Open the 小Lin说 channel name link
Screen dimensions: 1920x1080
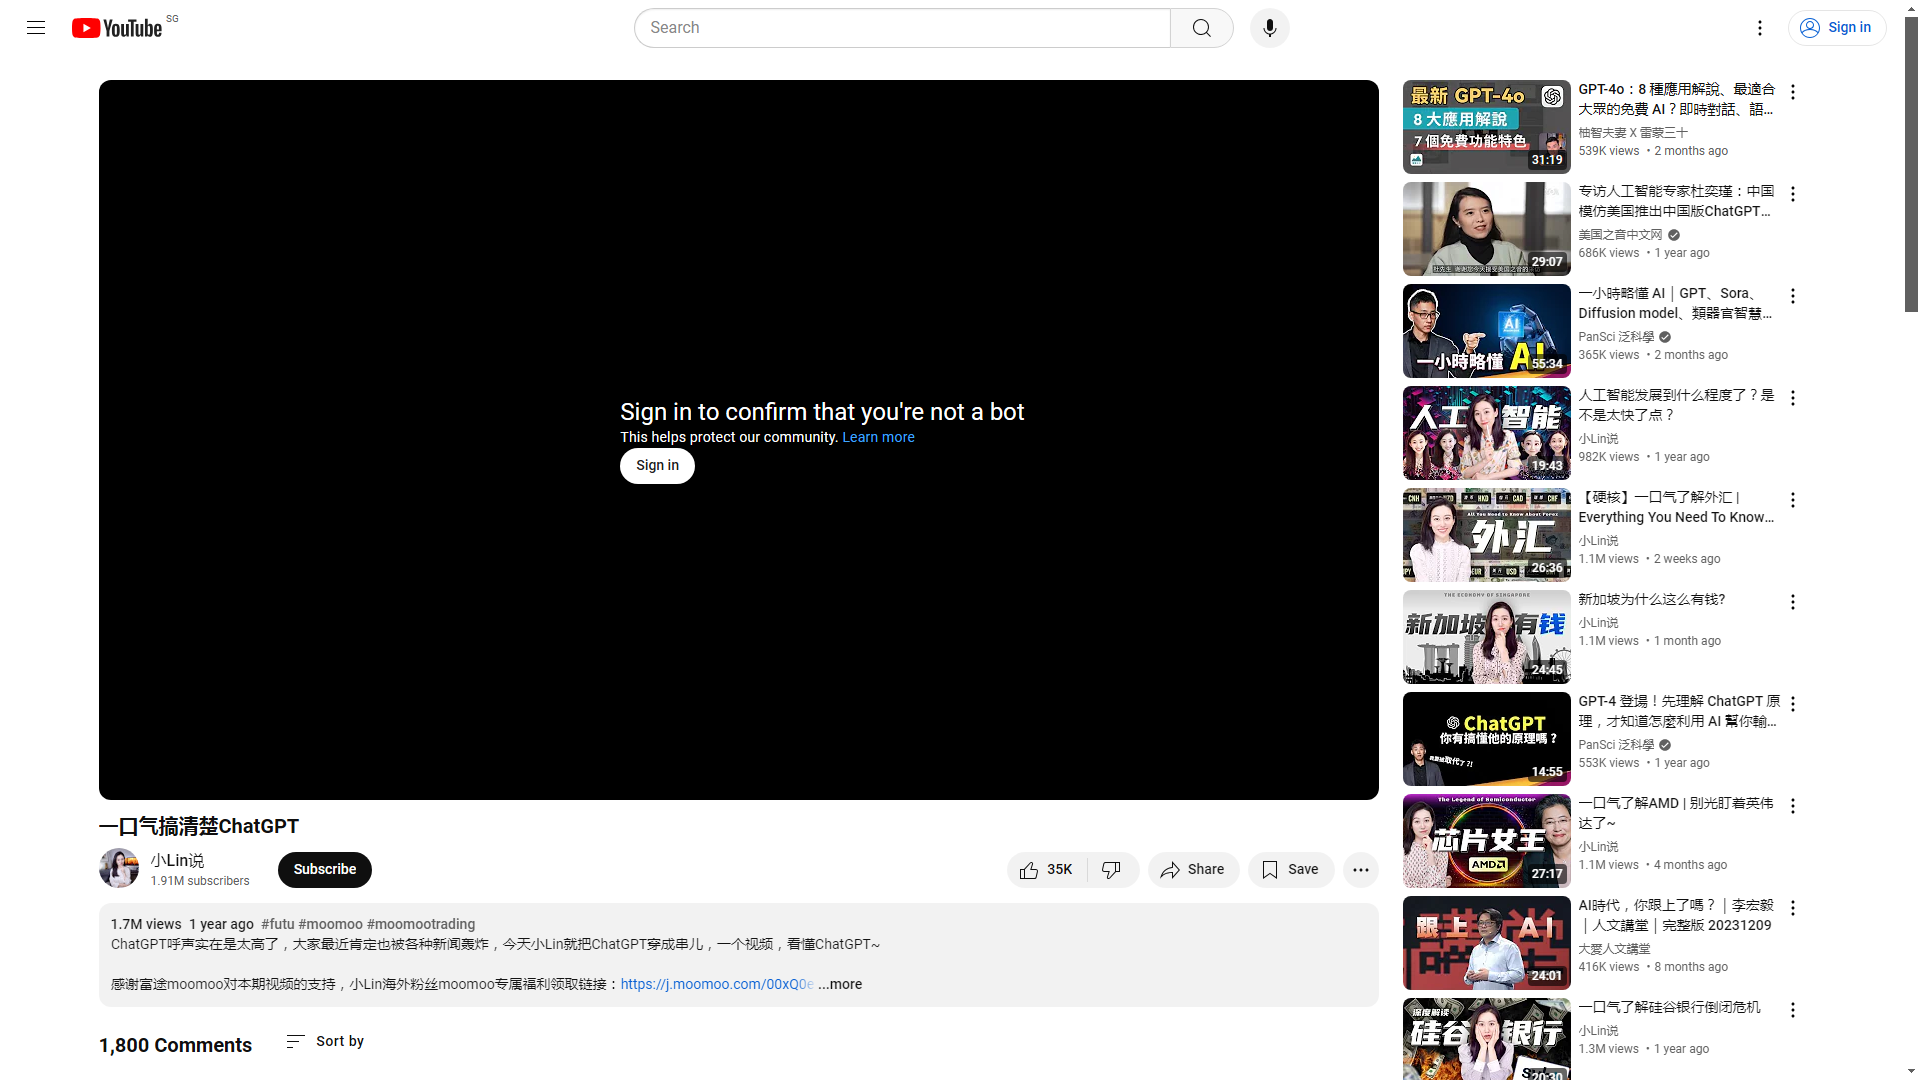coord(177,860)
